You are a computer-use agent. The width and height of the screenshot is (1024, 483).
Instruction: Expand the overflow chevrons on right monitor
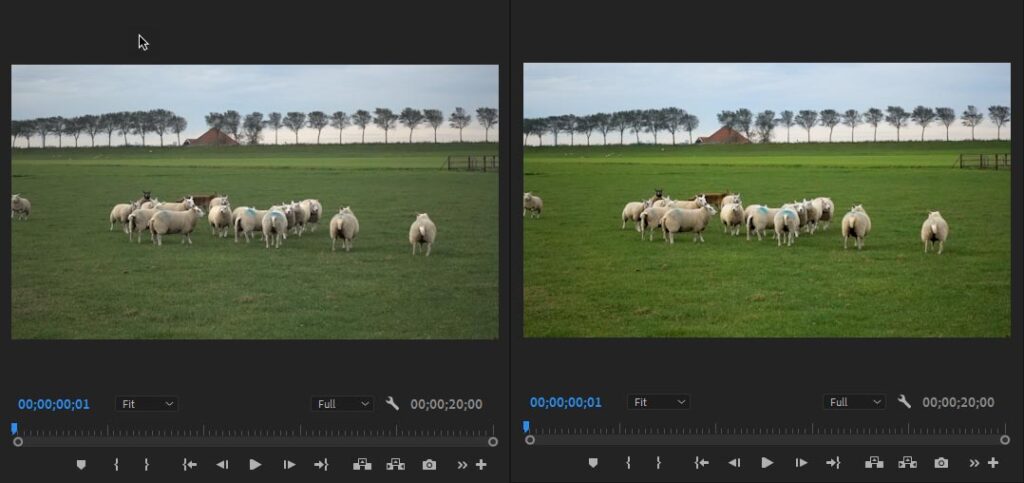point(974,463)
